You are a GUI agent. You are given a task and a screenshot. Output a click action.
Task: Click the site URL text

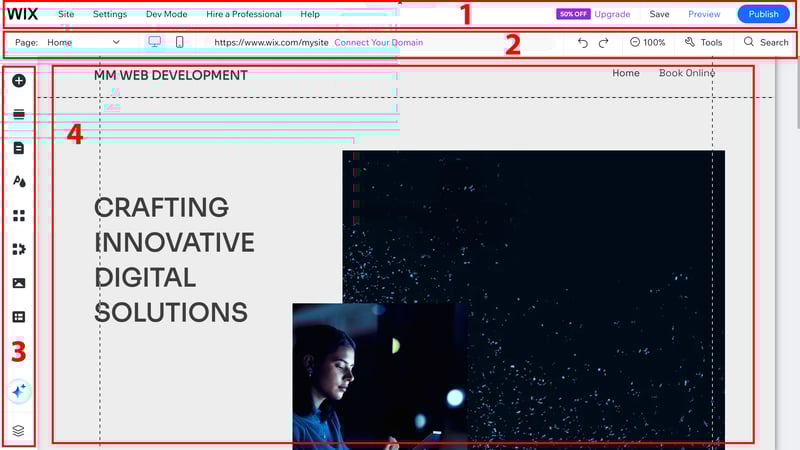[x=271, y=42]
